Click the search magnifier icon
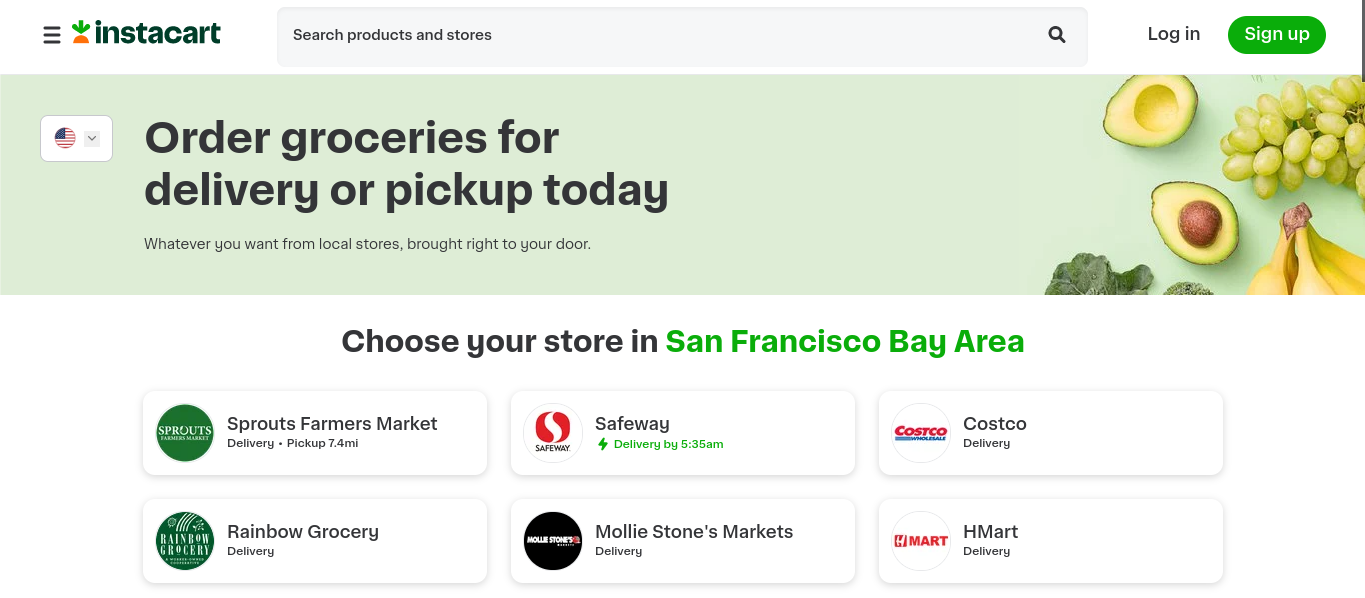This screenshot has height=598, width=1365. pyautogui.click(x=1057, y=35)
